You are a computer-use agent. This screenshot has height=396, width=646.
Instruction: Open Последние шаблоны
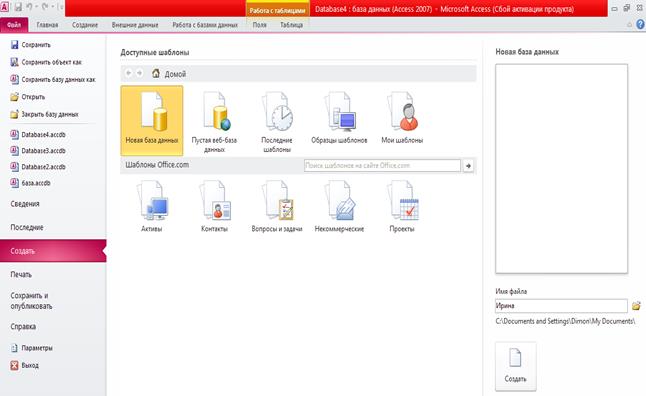coord(277,122)
